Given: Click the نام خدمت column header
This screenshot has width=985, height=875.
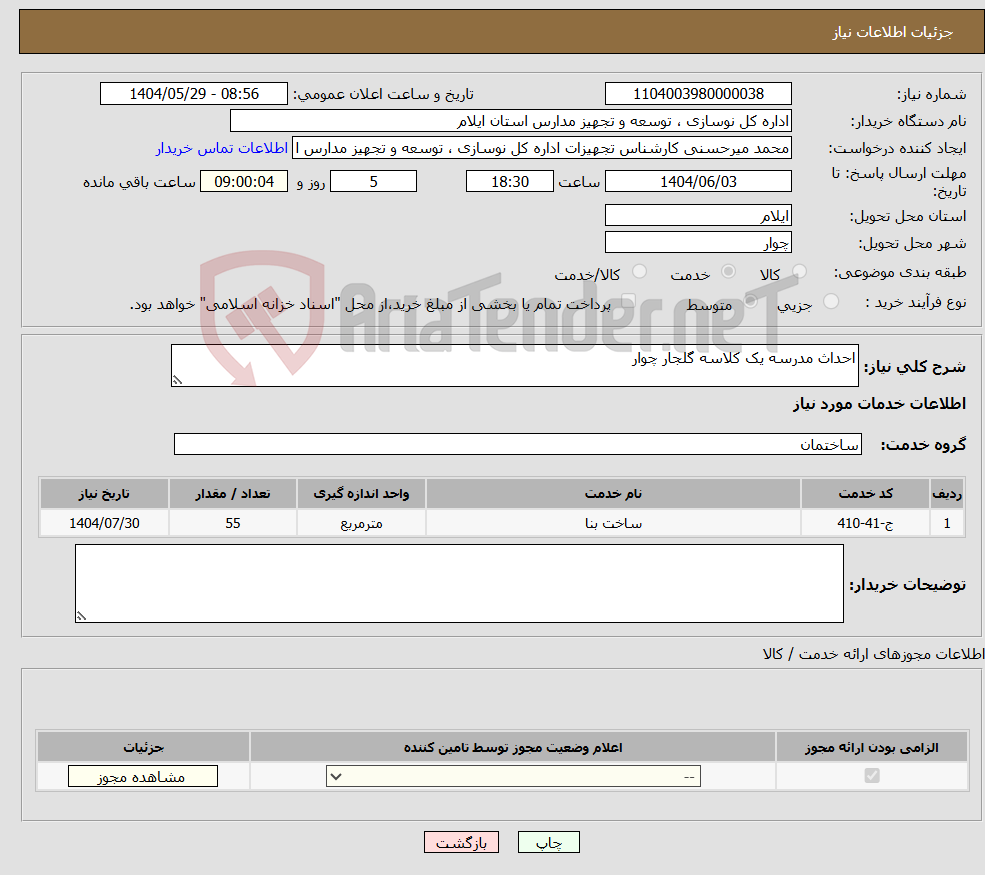Looking at the screenshot, I should pyautogui.click(x=613, y=494).
